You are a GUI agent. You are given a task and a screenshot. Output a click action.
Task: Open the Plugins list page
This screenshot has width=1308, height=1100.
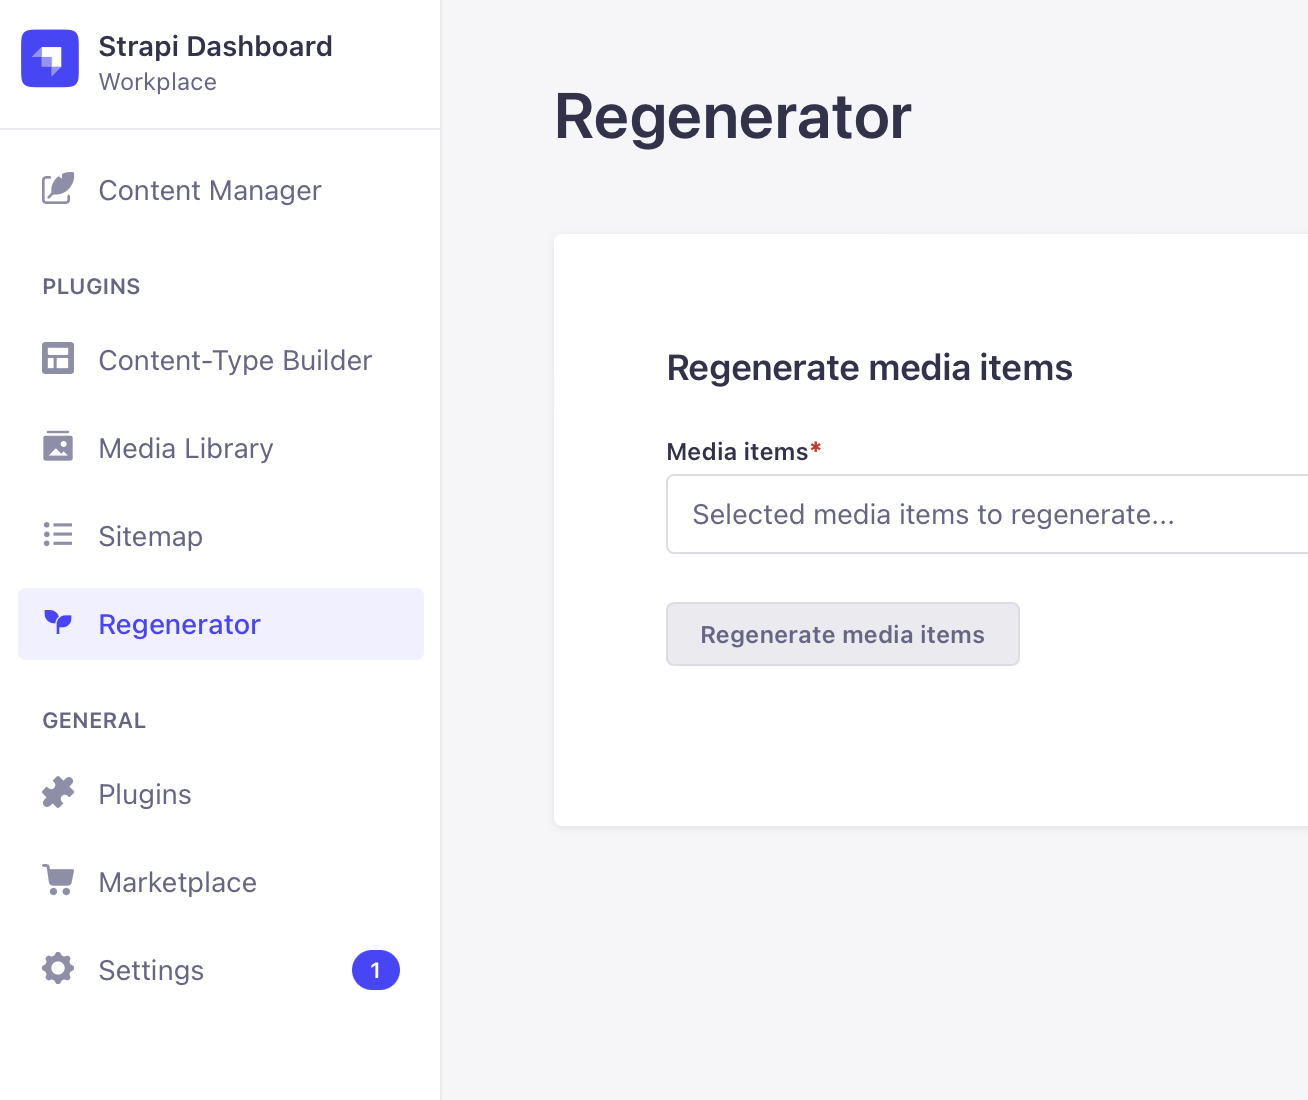click(x=145, y=794)
